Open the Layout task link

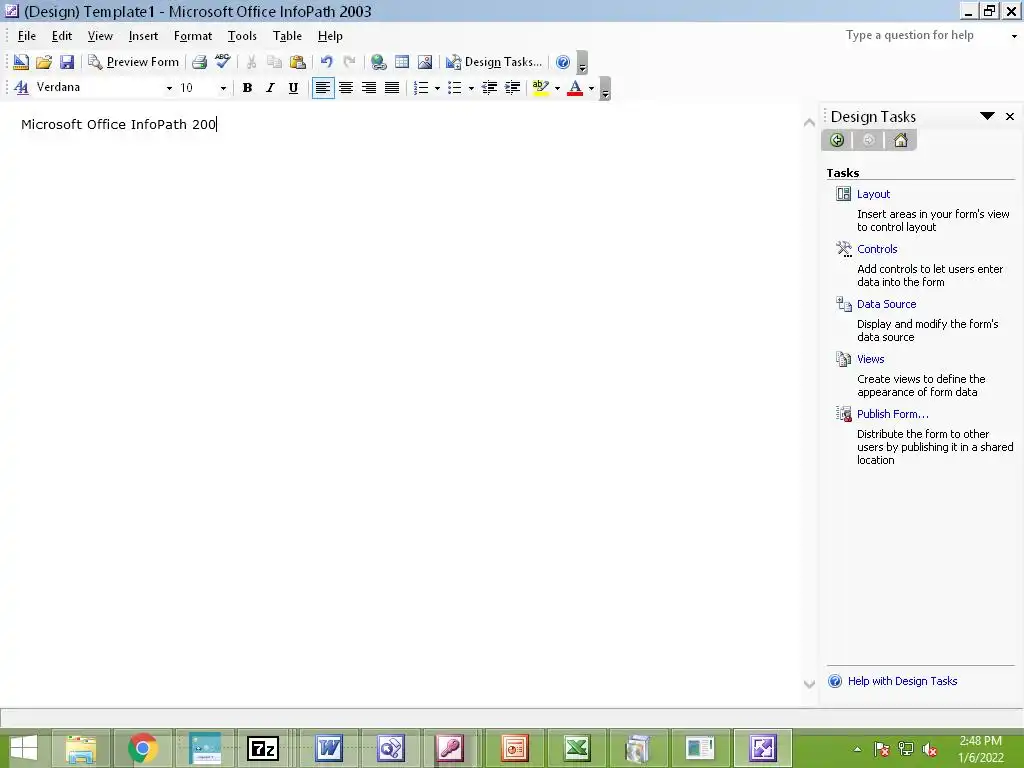tap(873, 194)
